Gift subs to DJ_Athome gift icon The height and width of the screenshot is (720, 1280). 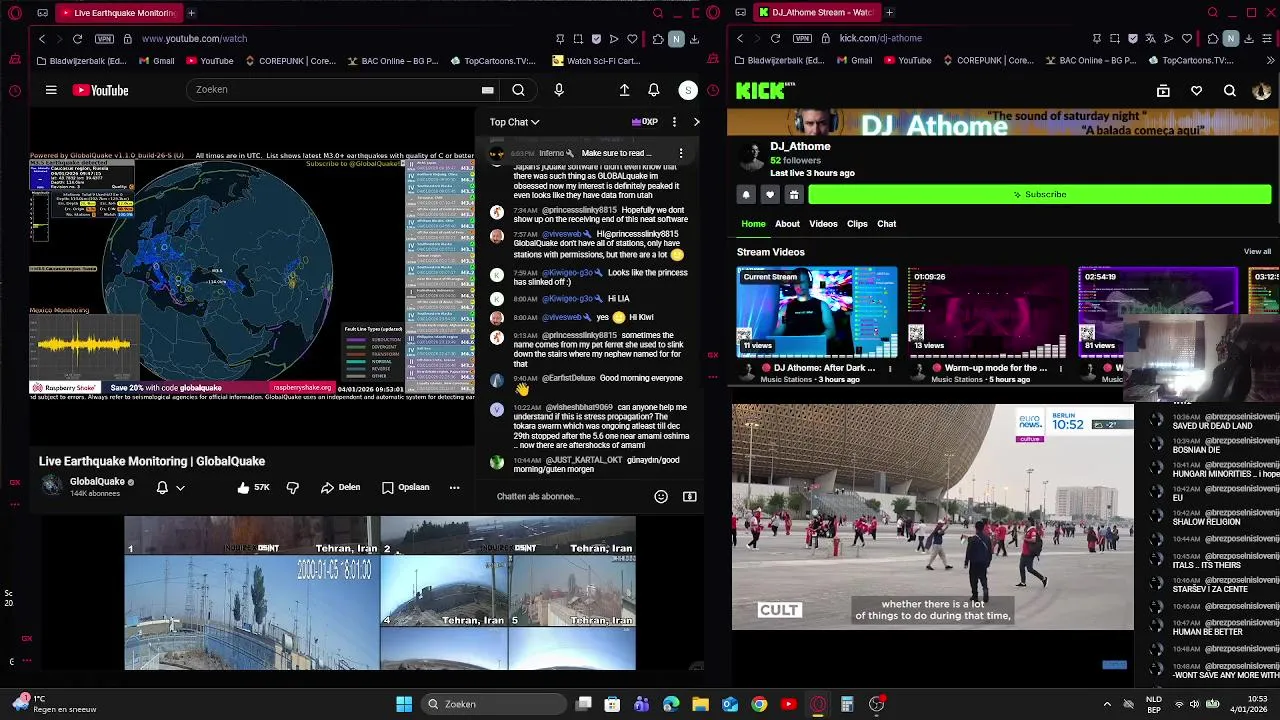point(794,194)
